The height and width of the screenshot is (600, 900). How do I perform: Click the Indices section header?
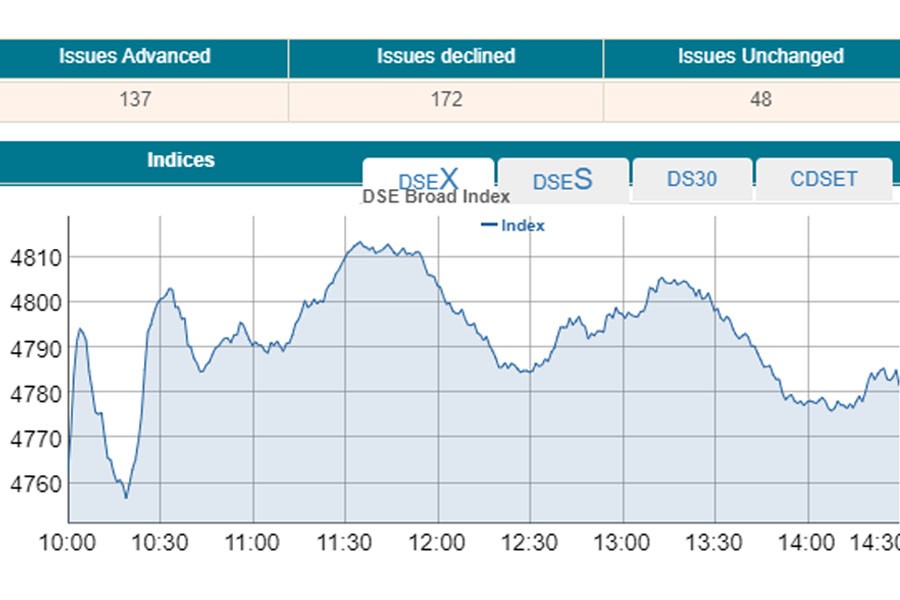tap(180, 160)
